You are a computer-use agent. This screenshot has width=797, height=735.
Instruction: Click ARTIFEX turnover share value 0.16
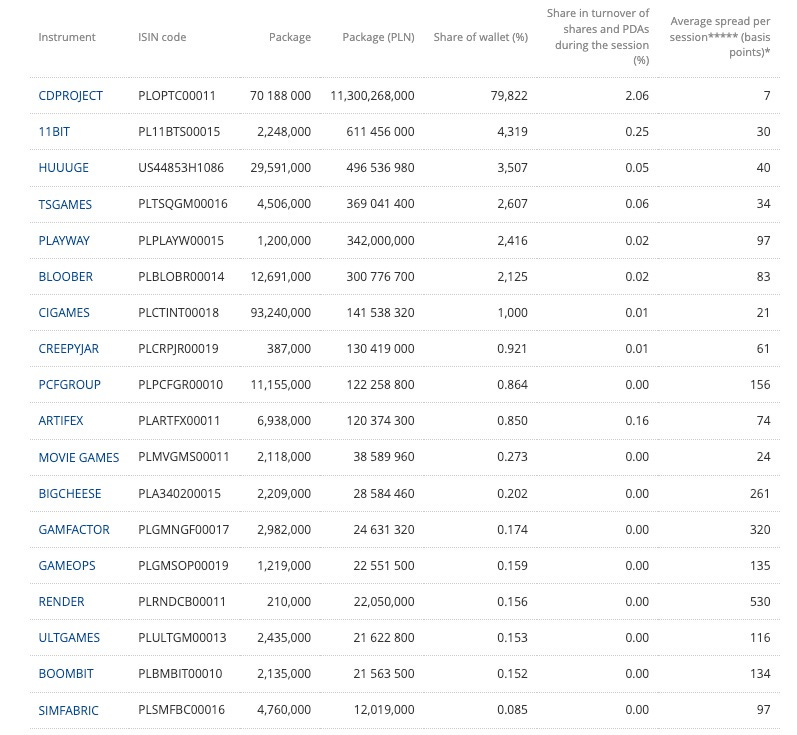tap(637, 421)
